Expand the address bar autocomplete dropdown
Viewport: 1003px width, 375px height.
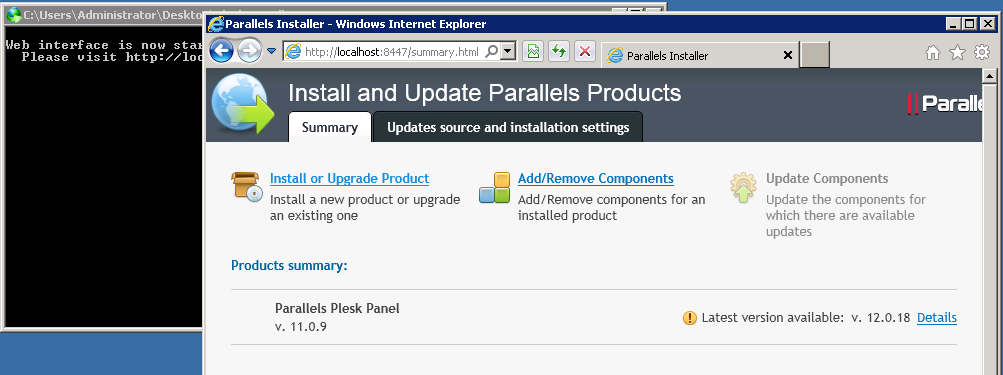click(x=508, y=52)
